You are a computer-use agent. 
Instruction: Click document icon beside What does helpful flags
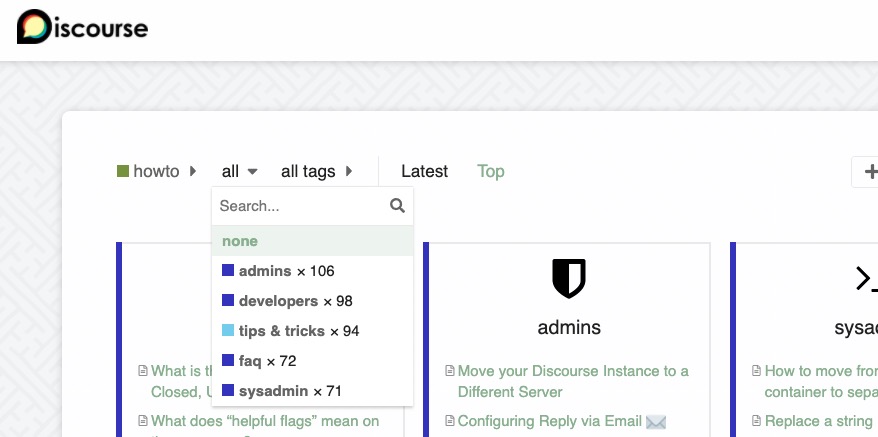pos(143,421)
